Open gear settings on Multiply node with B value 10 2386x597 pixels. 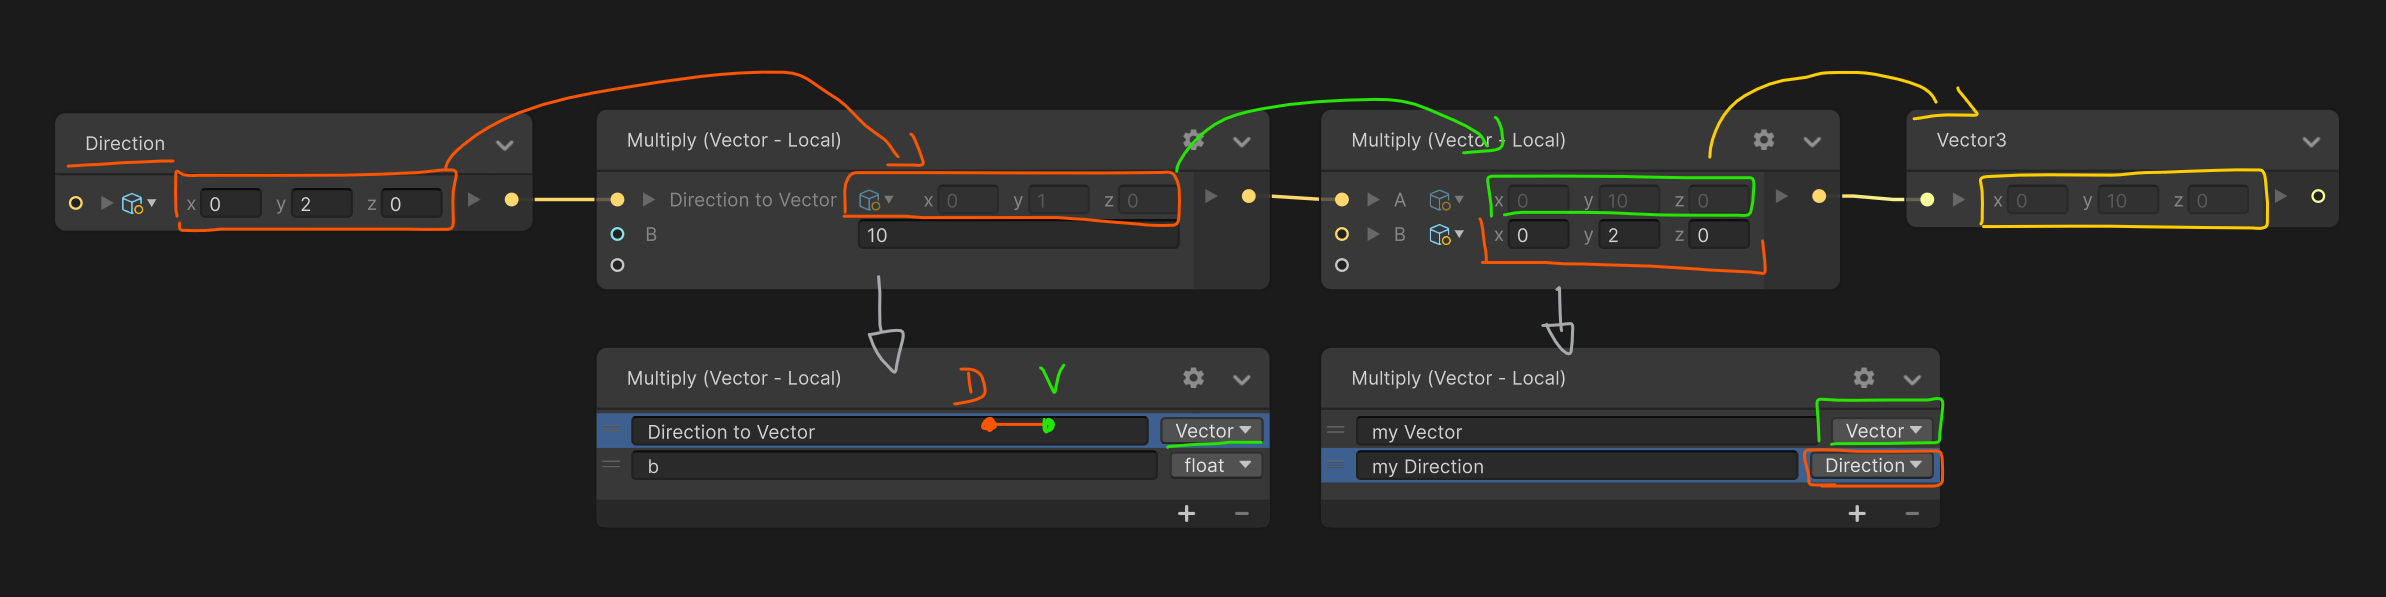click(1193, 140)
